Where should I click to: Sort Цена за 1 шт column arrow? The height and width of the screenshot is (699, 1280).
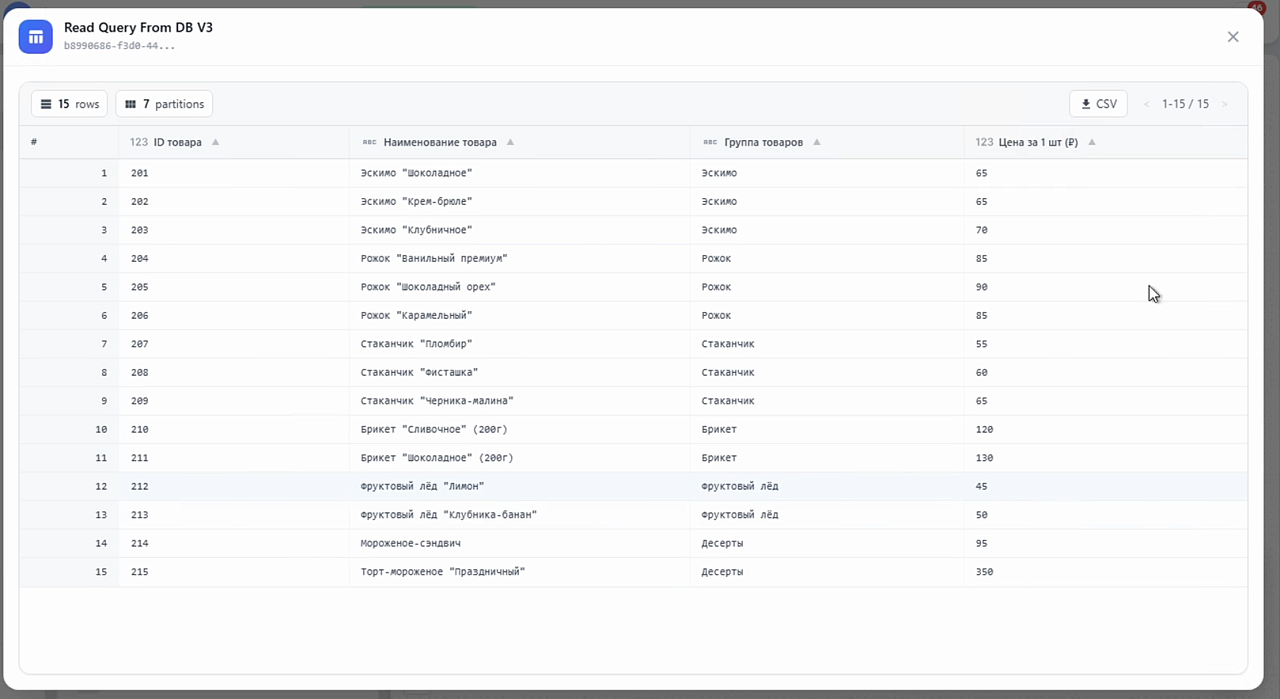(x=1091, y=142)
